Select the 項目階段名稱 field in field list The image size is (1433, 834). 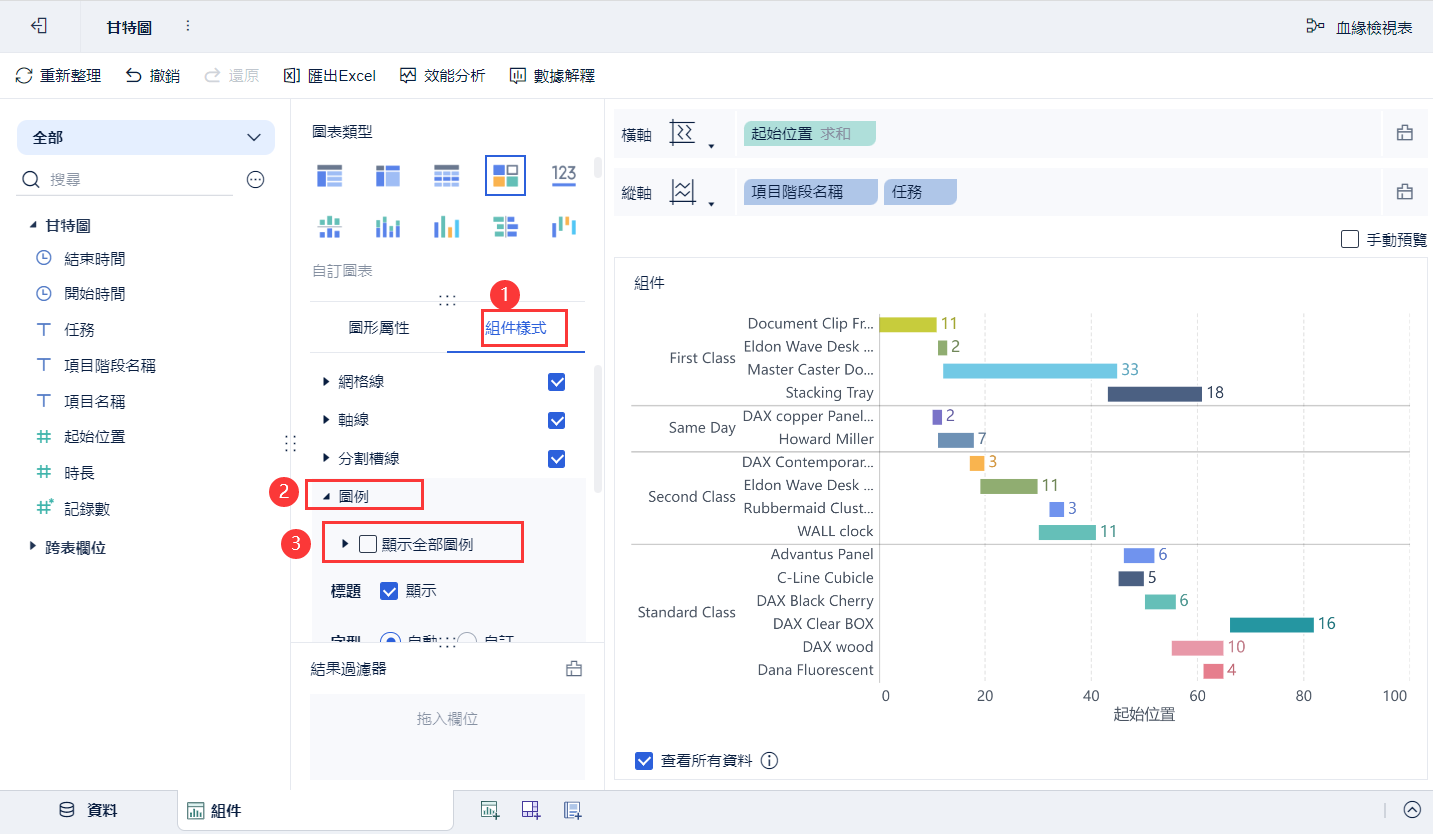109,365
